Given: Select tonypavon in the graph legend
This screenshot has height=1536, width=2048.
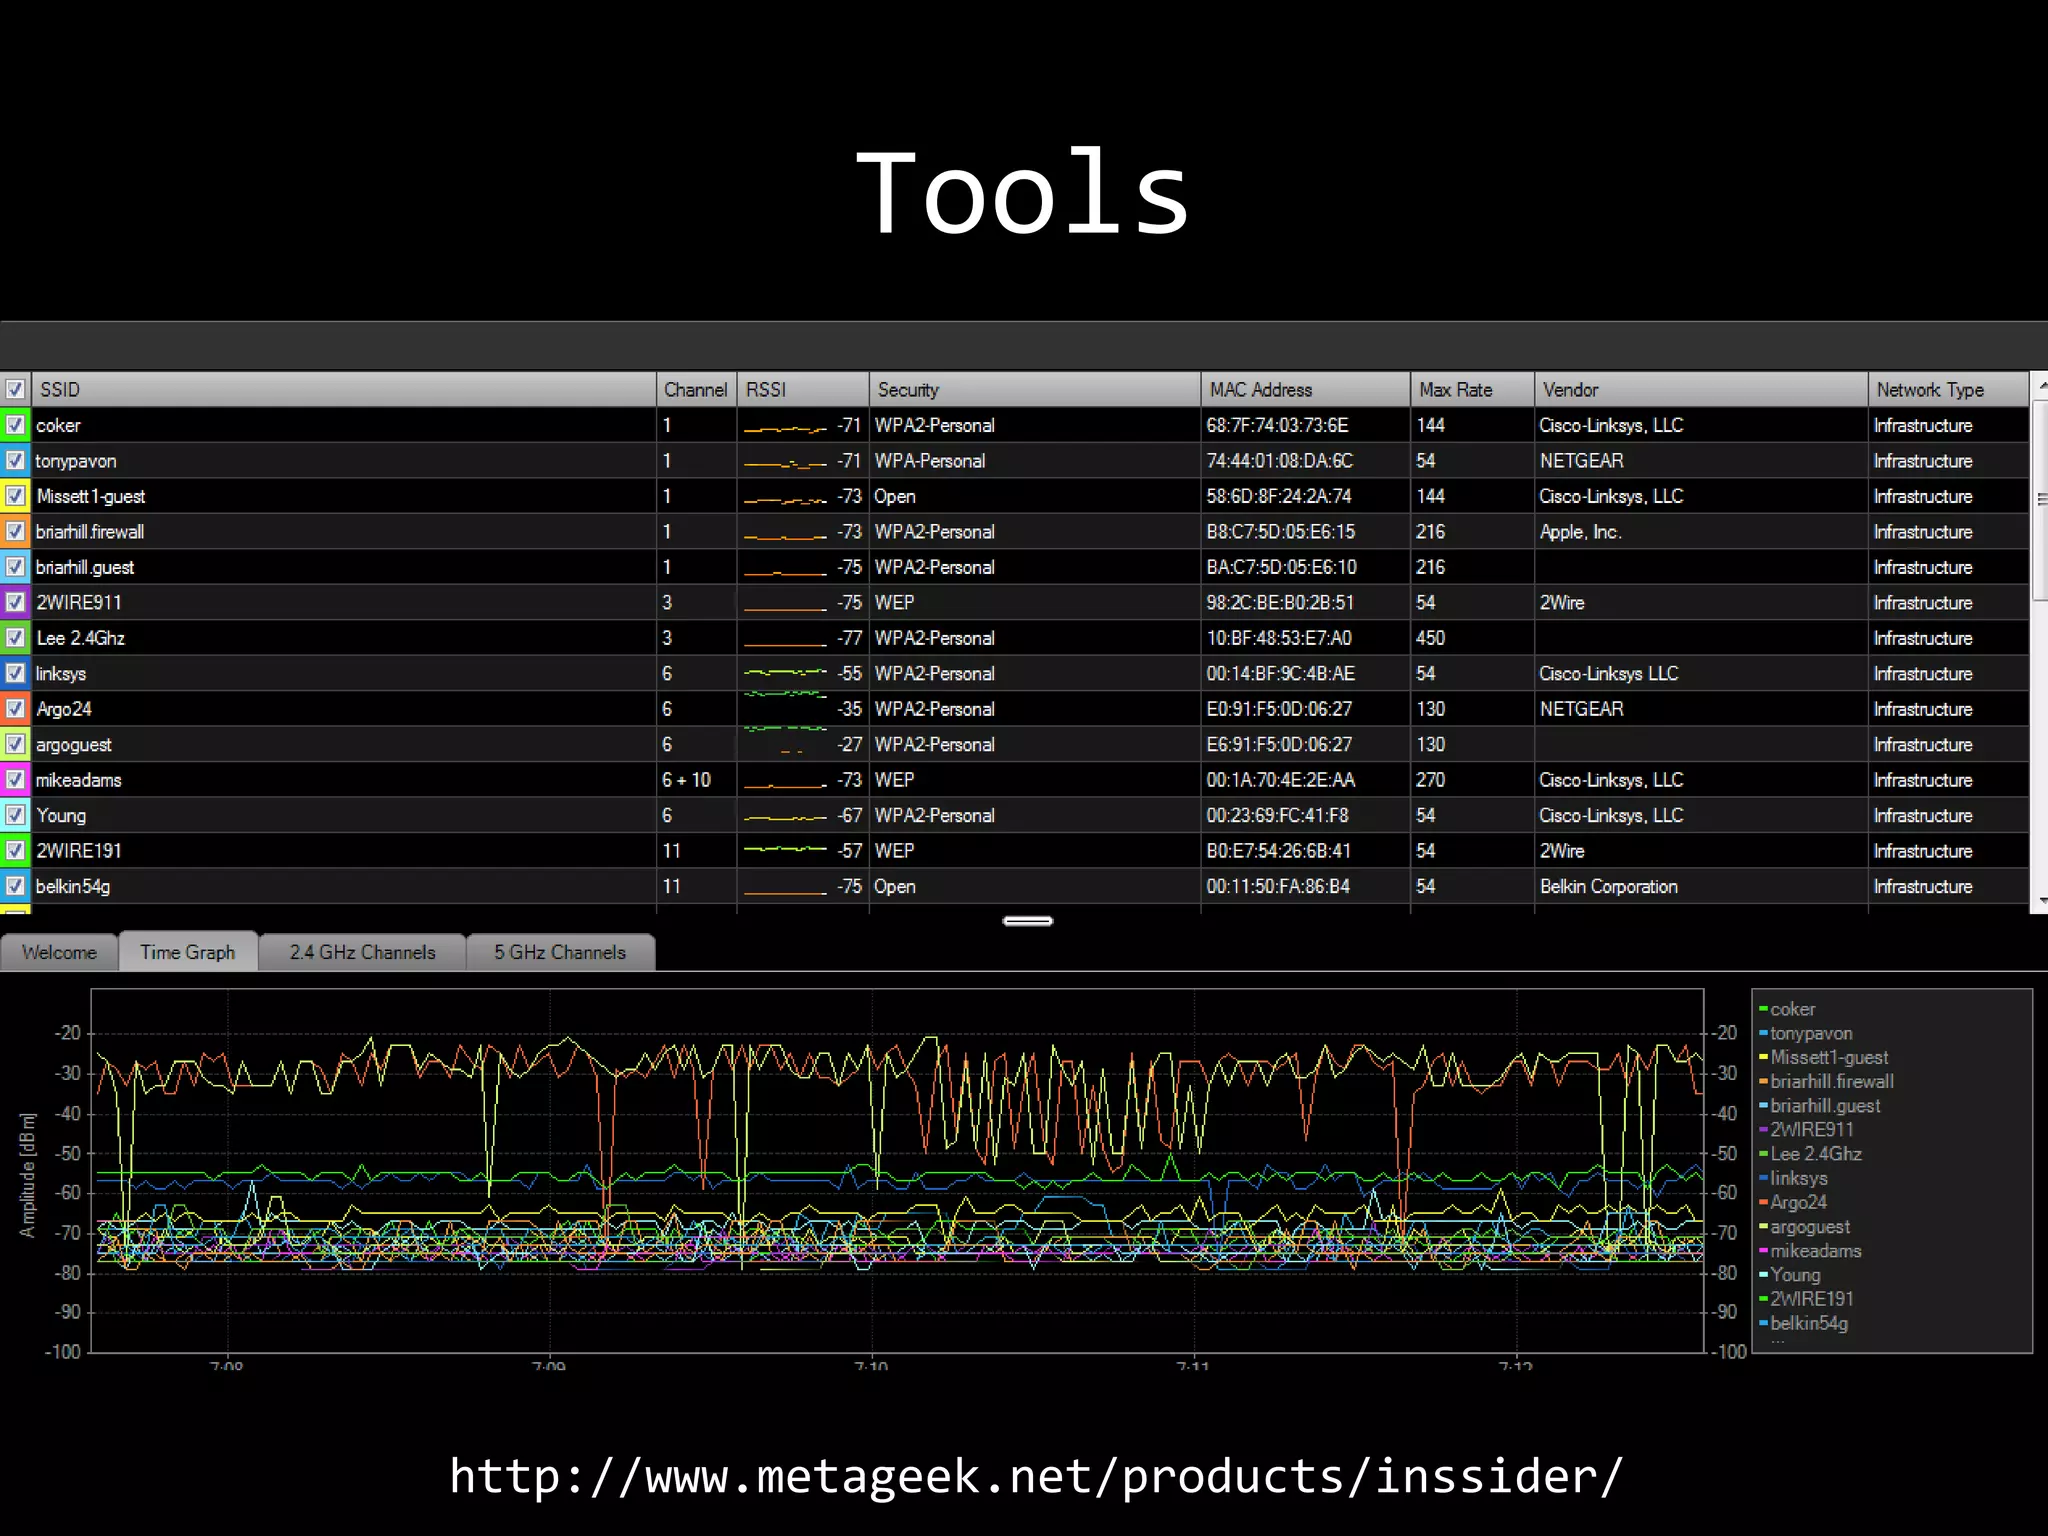Looking at the screenshot, I should point(1806,1033).
